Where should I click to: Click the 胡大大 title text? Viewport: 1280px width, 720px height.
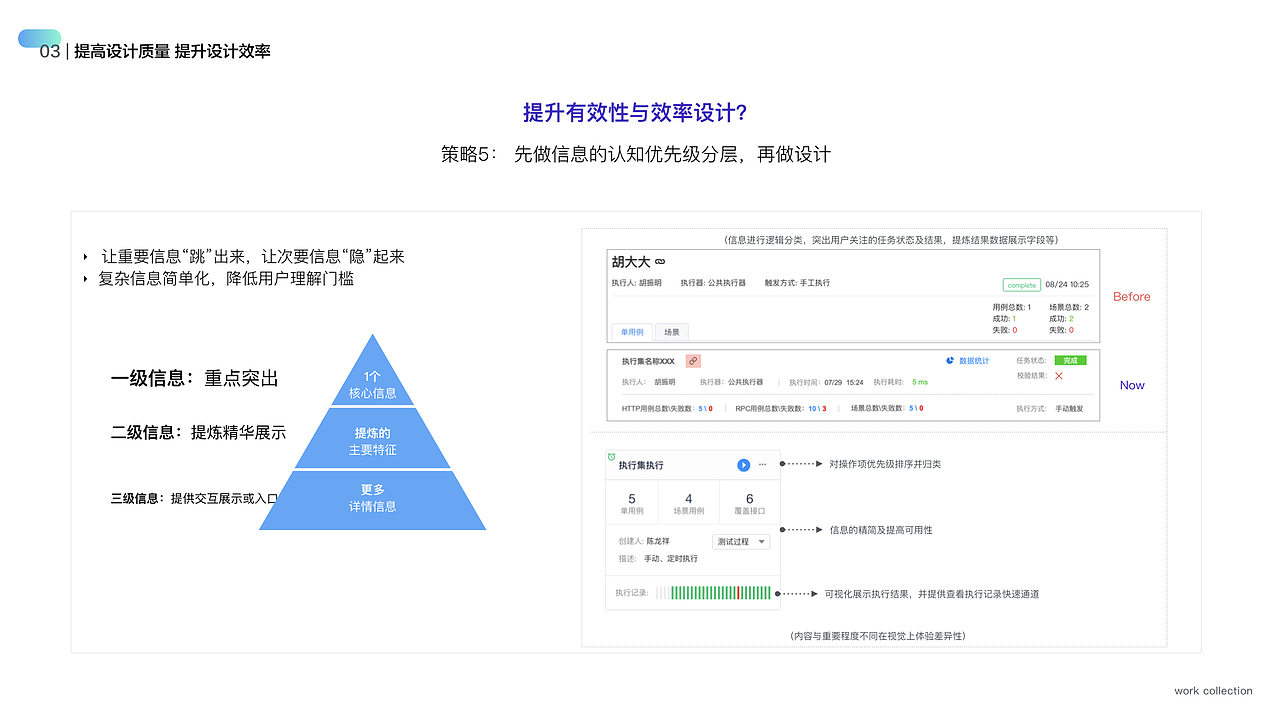point(631,262)
